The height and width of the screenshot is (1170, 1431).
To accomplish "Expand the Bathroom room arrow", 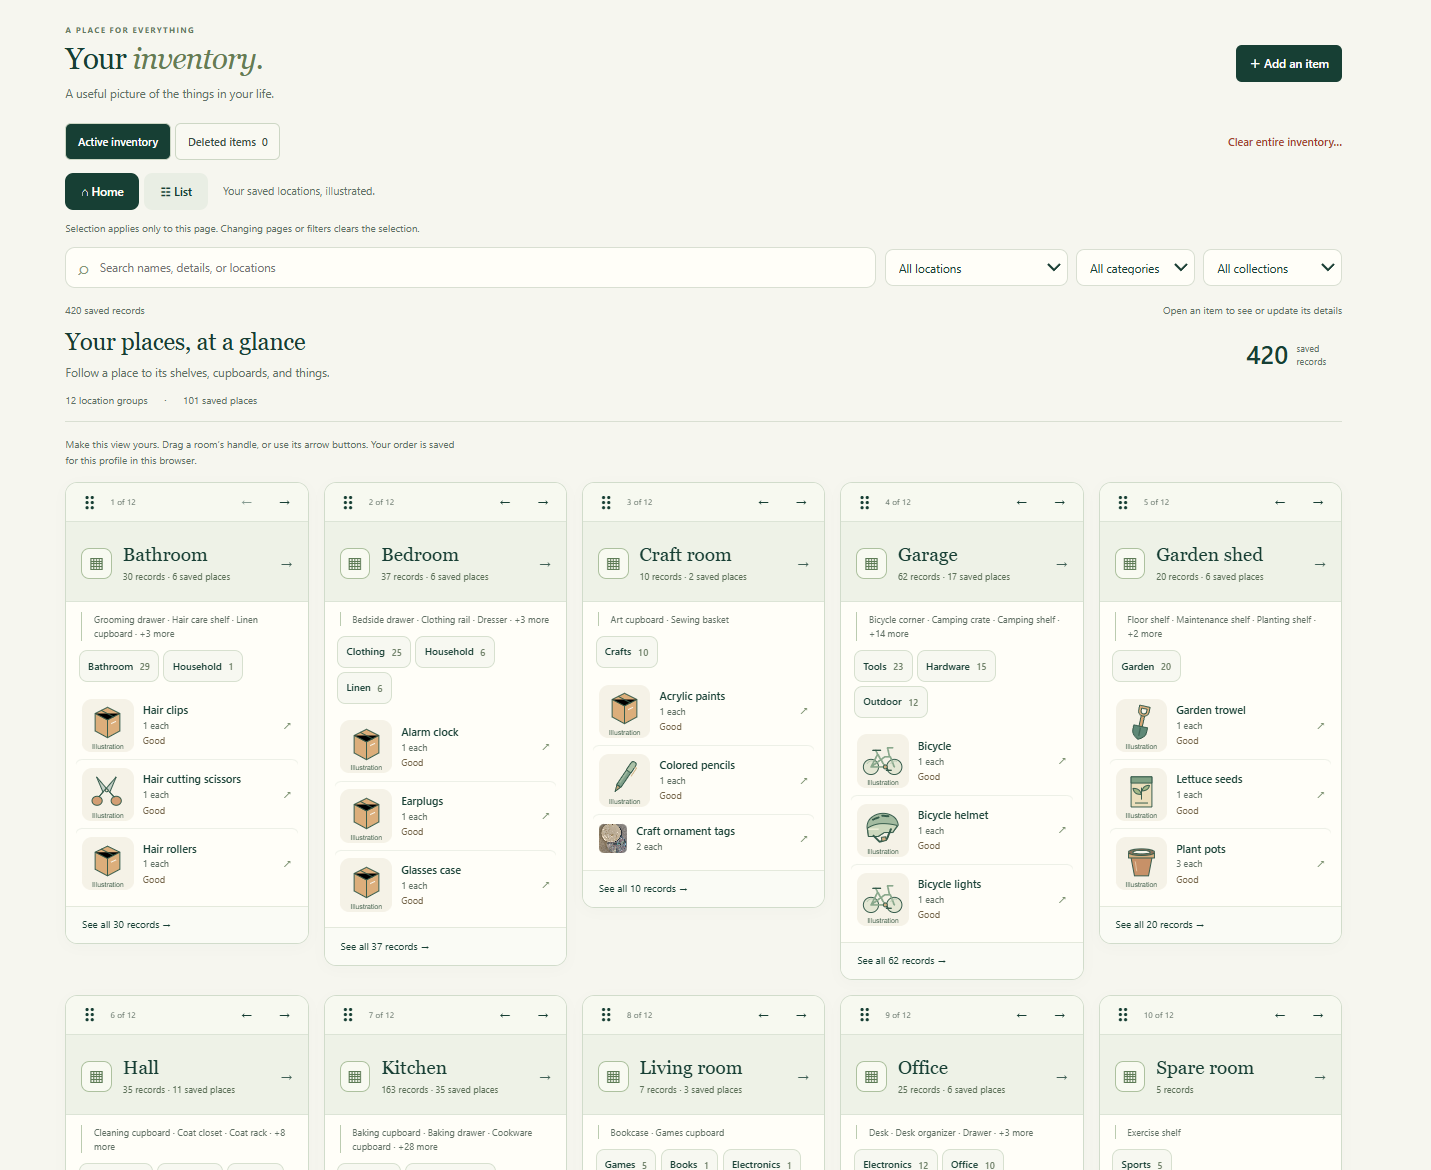I will pos(287,564).
